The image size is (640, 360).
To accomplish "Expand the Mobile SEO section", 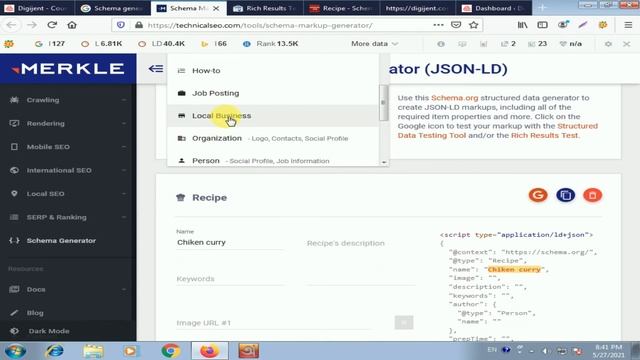I will tap(68, 147).
